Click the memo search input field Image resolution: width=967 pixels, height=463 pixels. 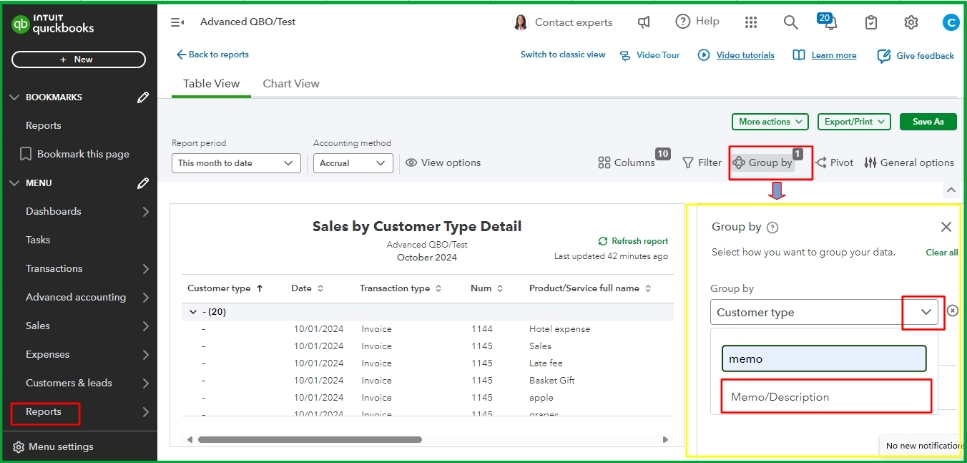824,358
